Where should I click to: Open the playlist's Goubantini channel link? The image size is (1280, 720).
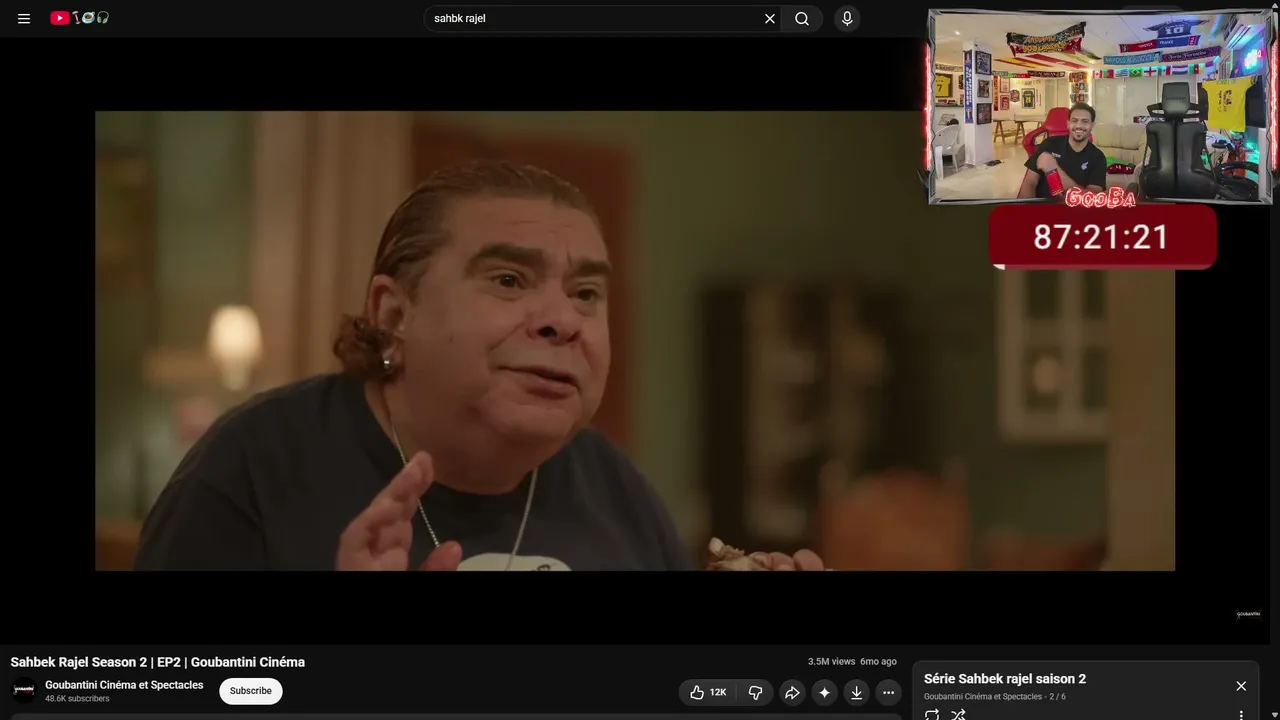coord(983,696)
